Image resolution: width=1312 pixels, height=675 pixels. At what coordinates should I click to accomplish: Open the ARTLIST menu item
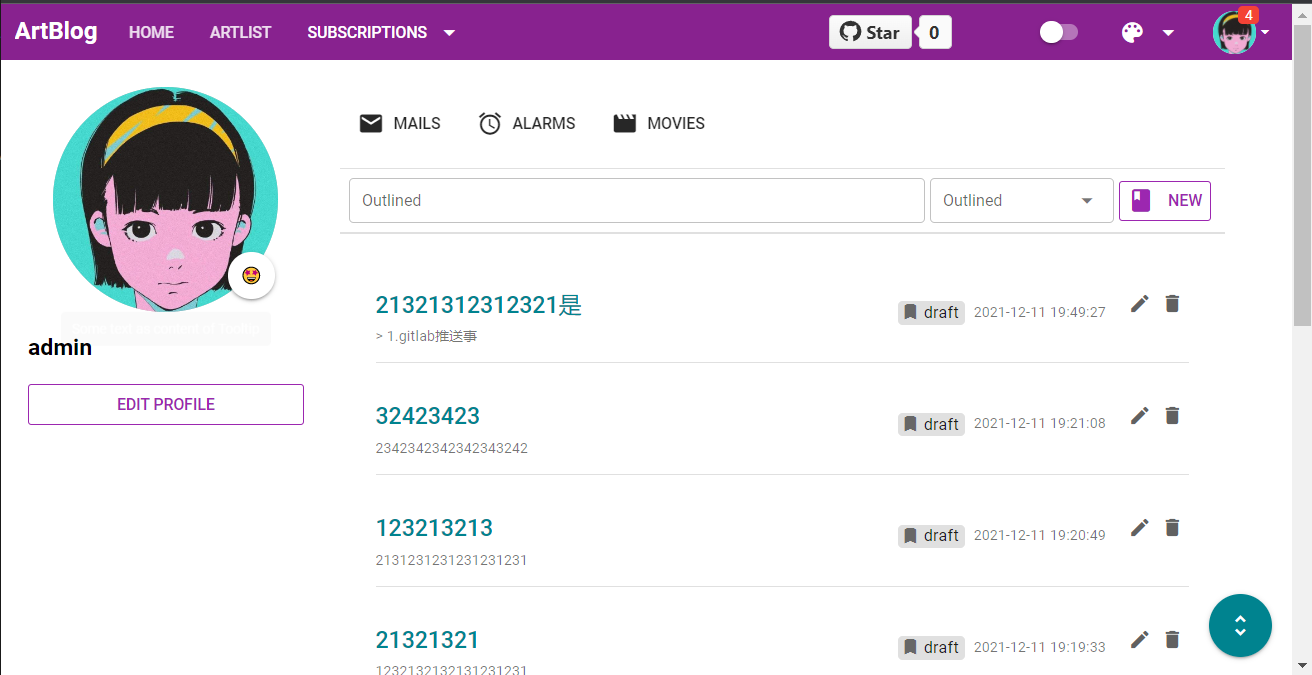coord(240,32)
